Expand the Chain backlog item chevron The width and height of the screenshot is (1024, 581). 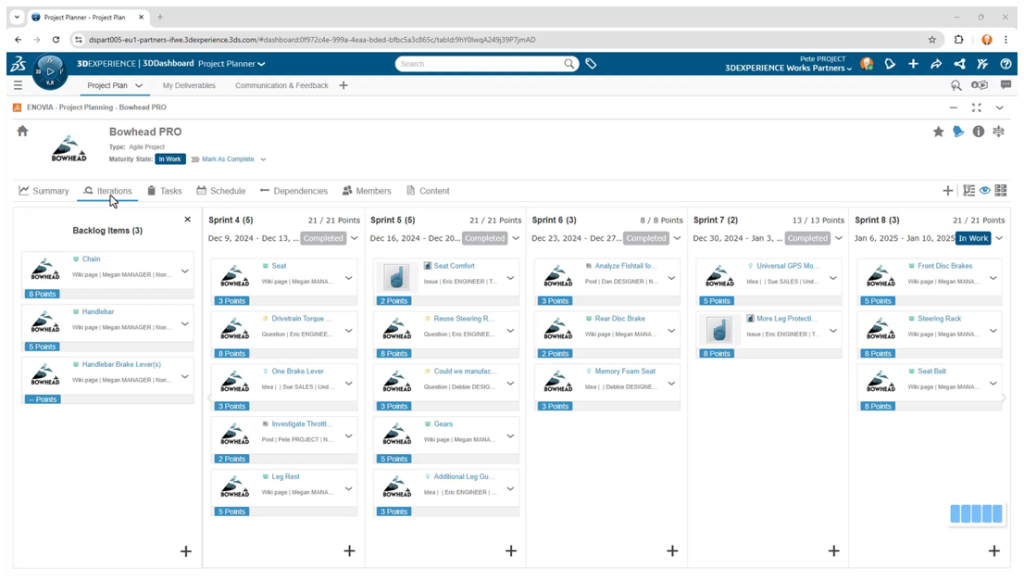tap(185, 271)
